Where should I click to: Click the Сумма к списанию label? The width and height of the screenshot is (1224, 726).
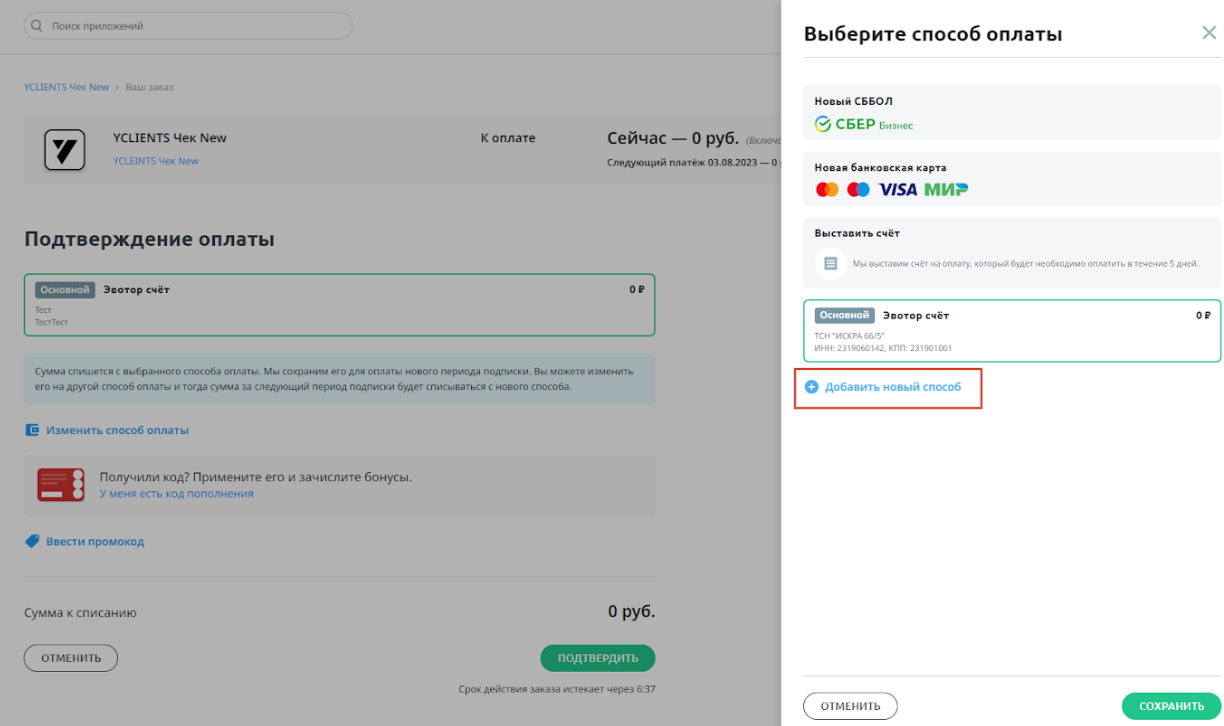pos(80,613)
